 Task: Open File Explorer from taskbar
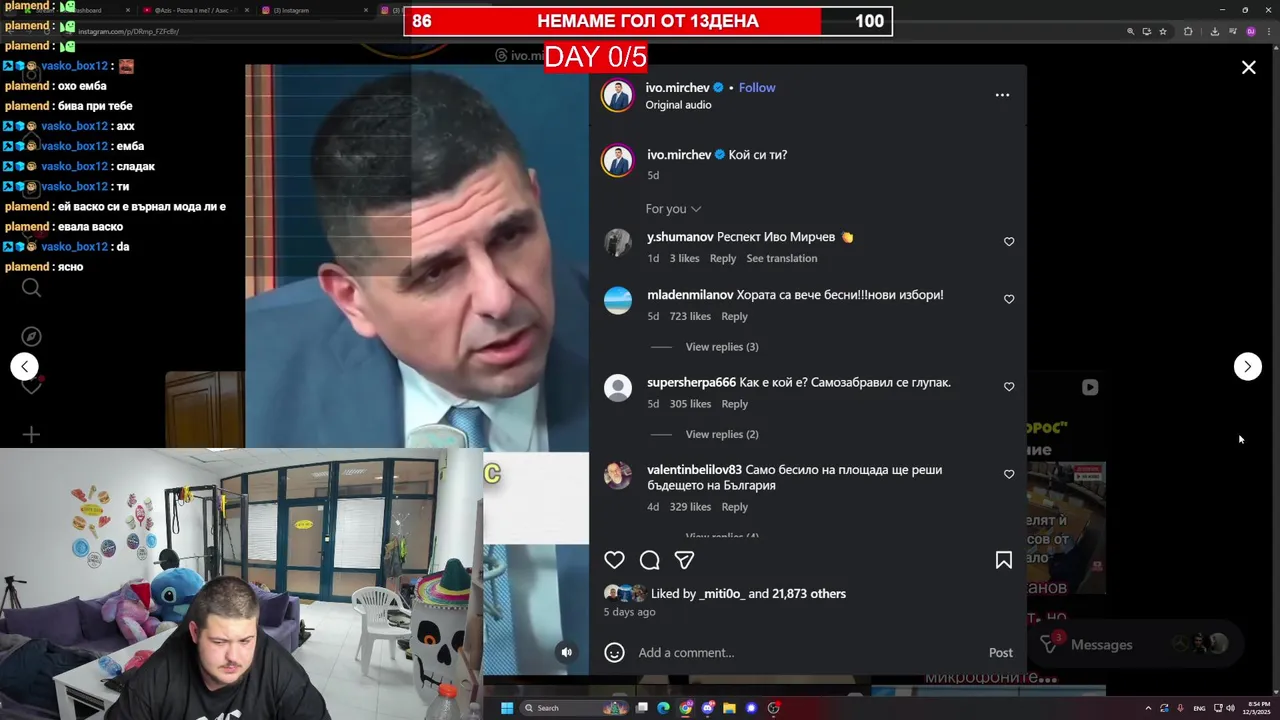(x=730, y=708)
